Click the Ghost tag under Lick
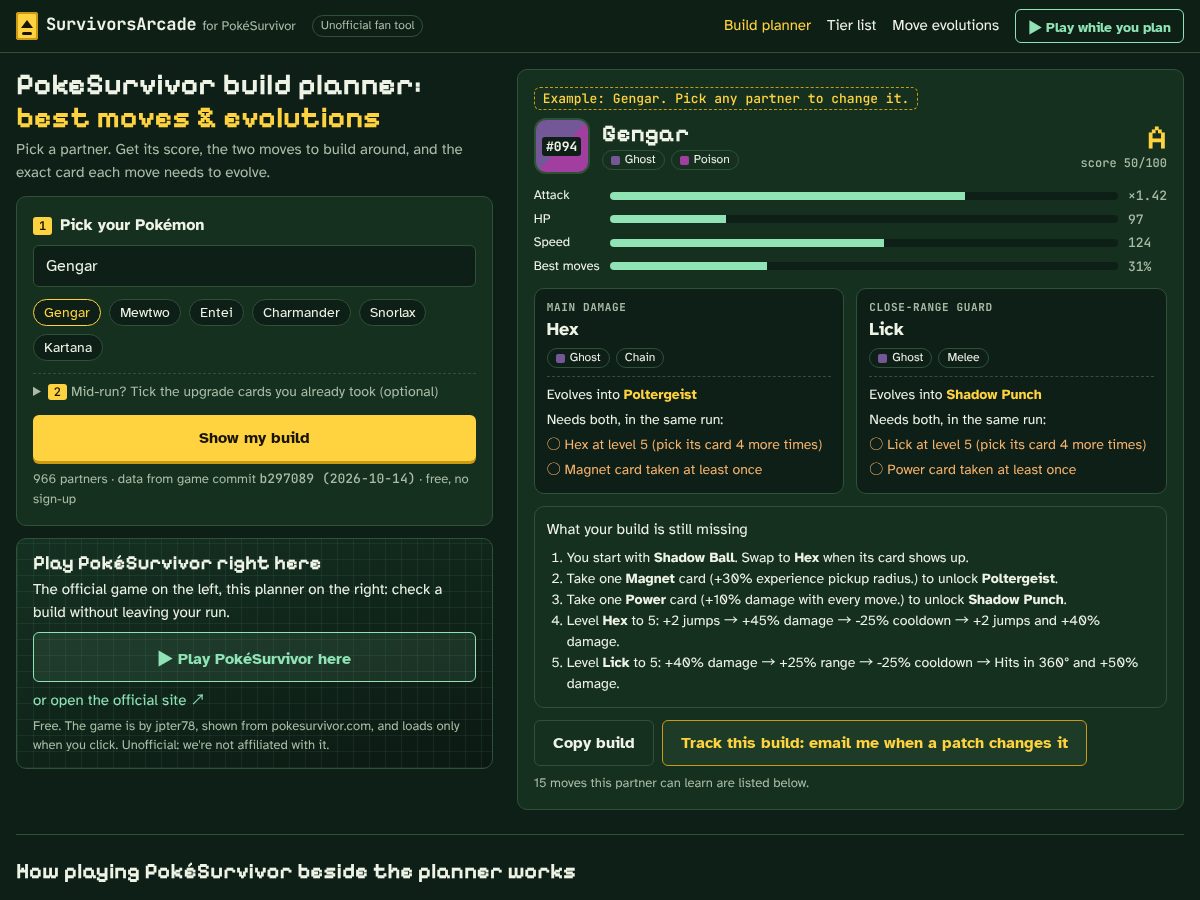 click(900, 357)
